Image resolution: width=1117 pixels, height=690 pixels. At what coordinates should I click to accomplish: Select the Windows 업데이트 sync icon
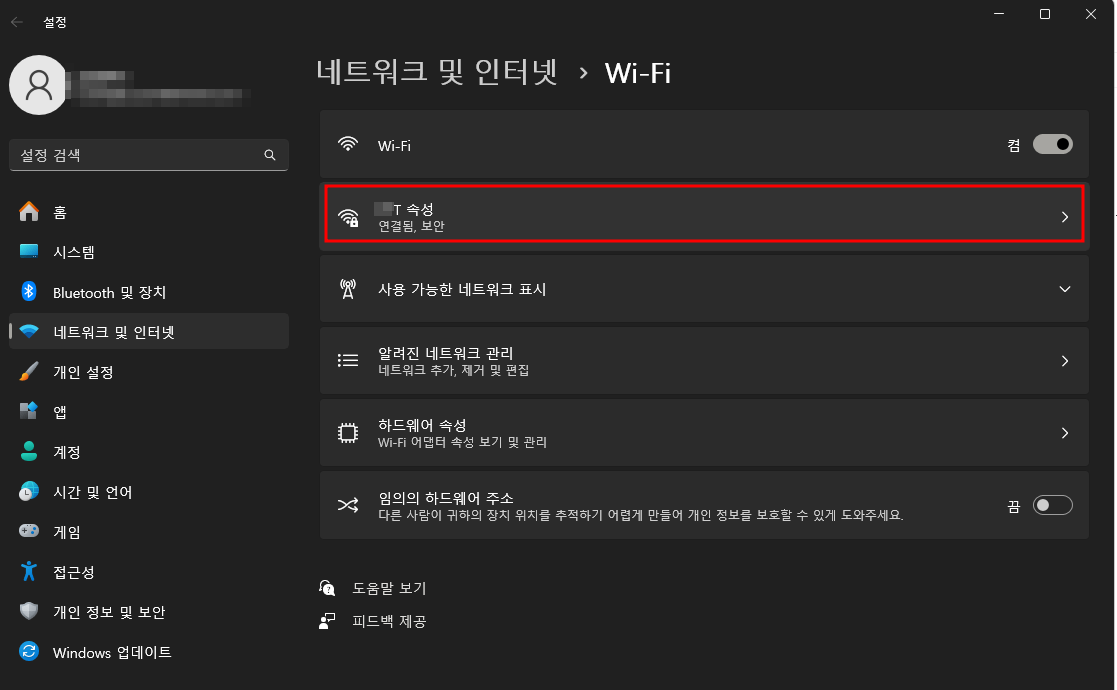click(x=28, y=651)
